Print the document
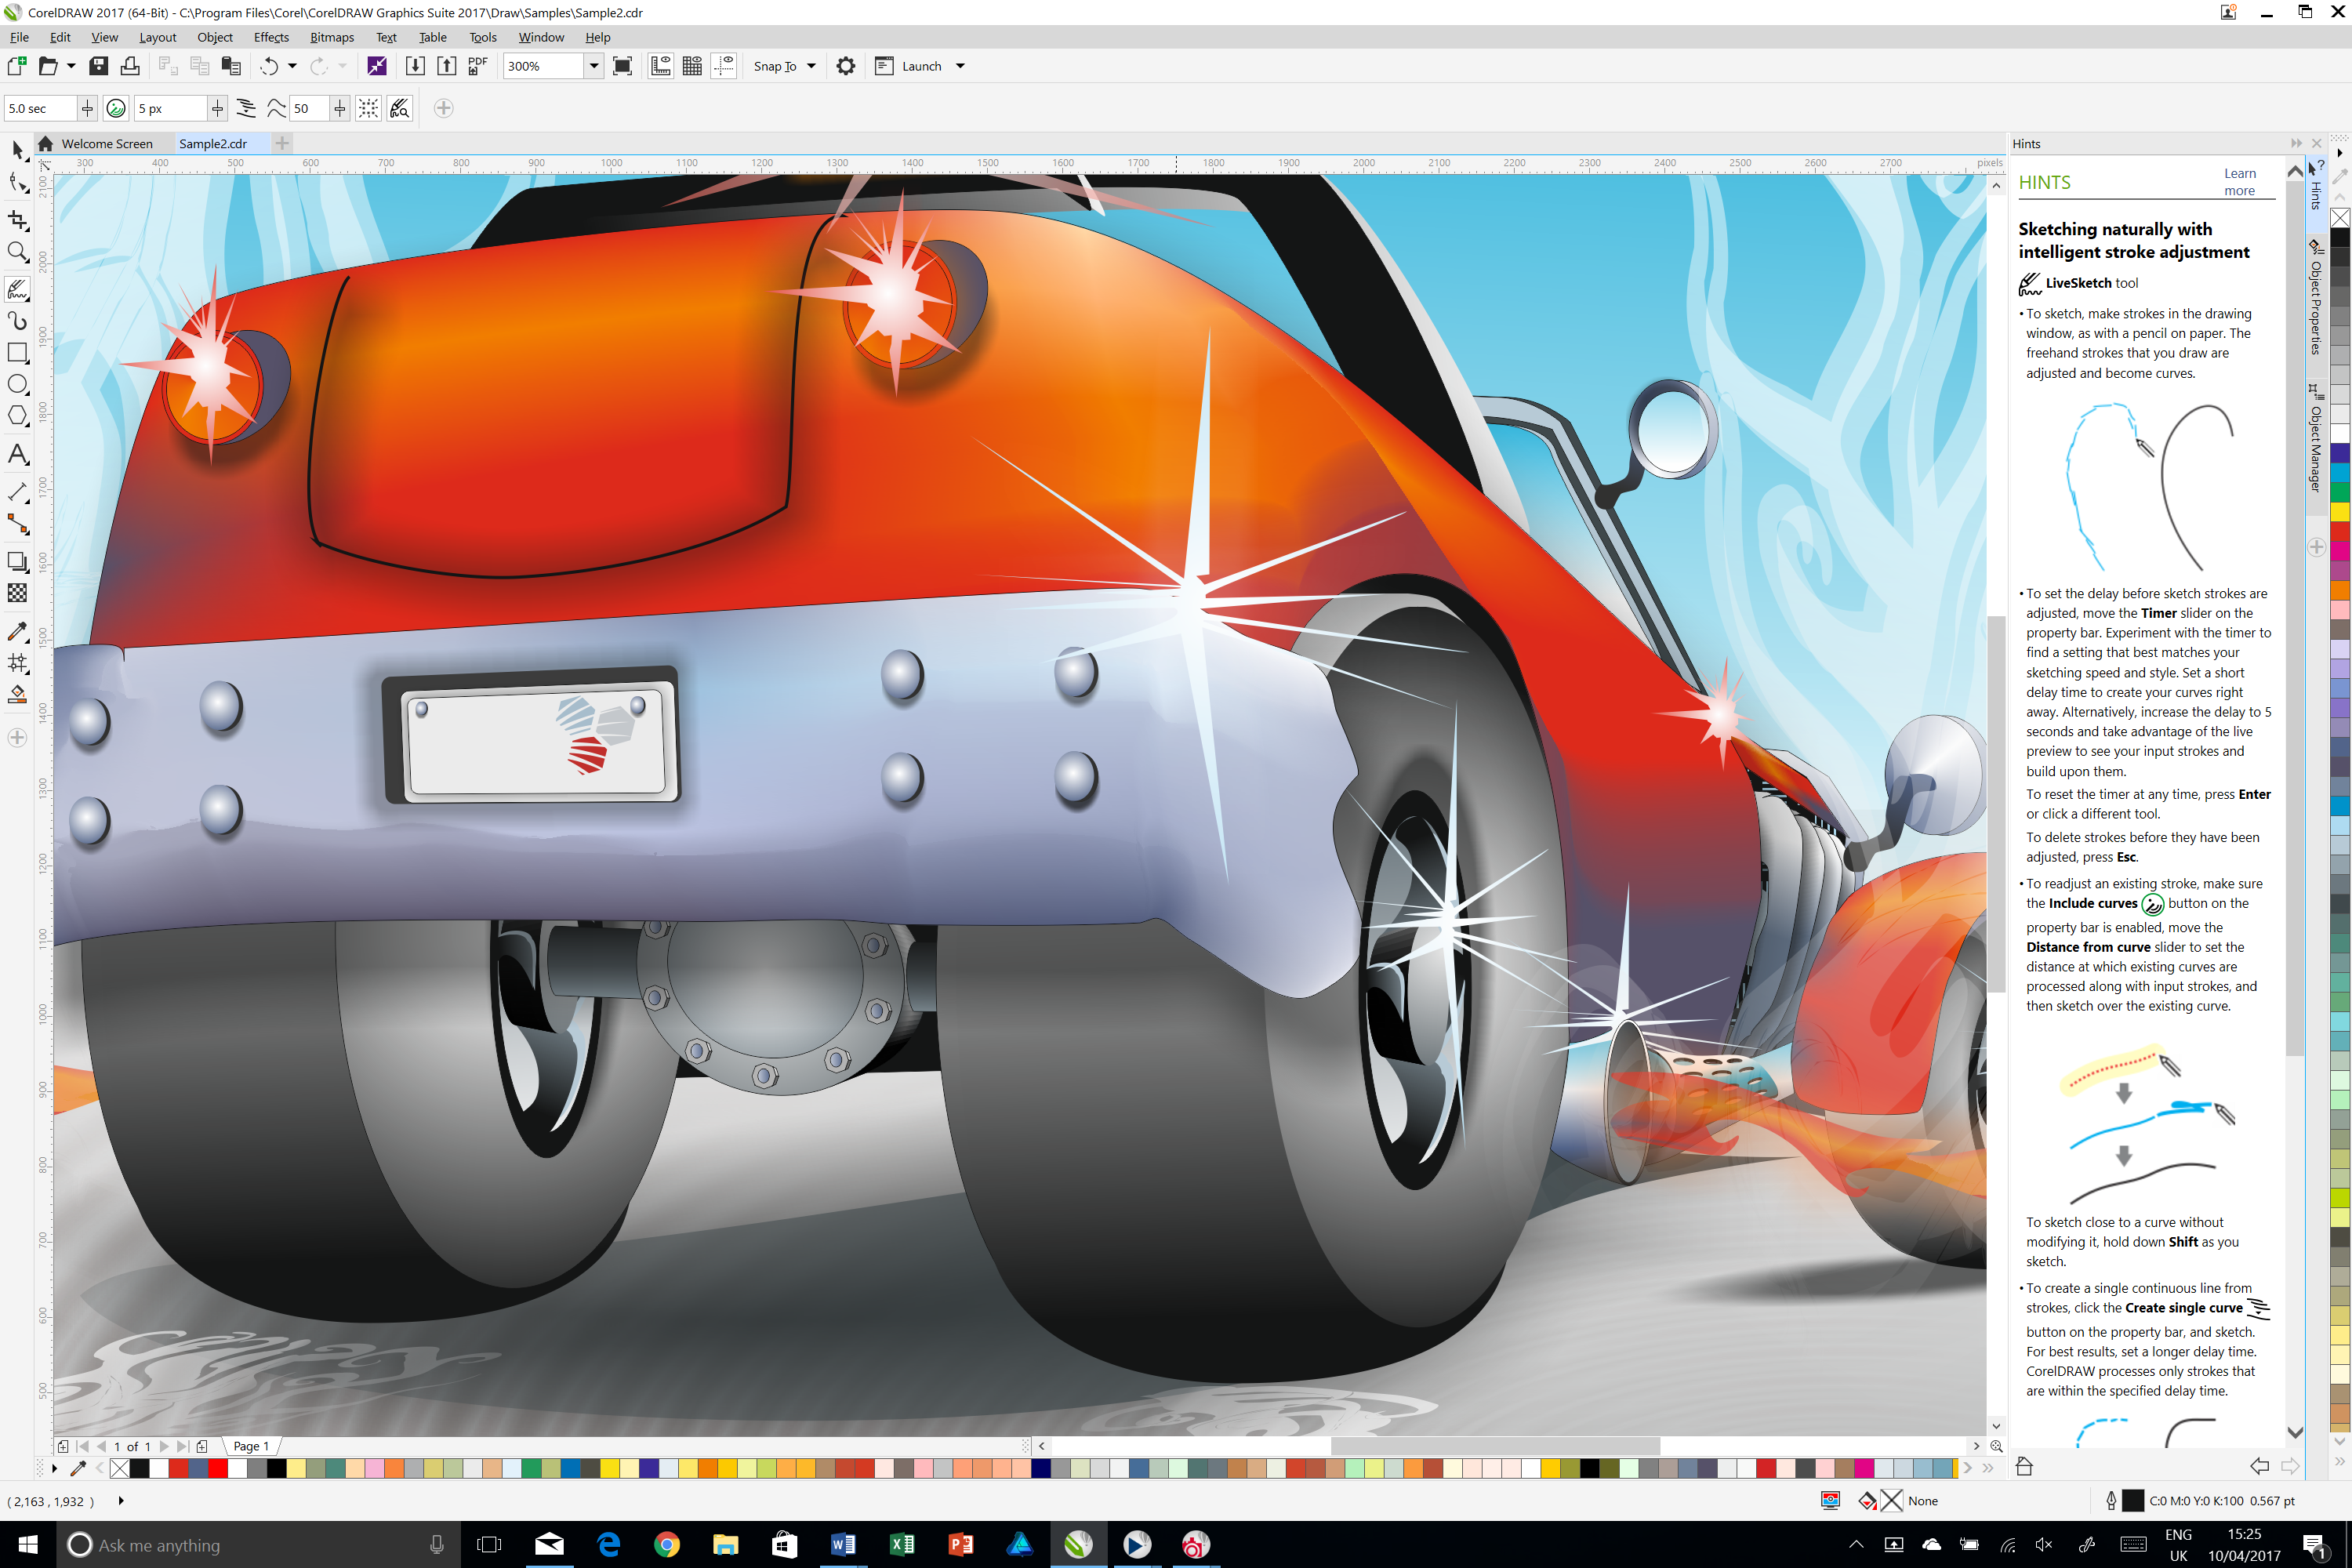The height and width of the screenshot is (1568, 2352). point(130,66)
